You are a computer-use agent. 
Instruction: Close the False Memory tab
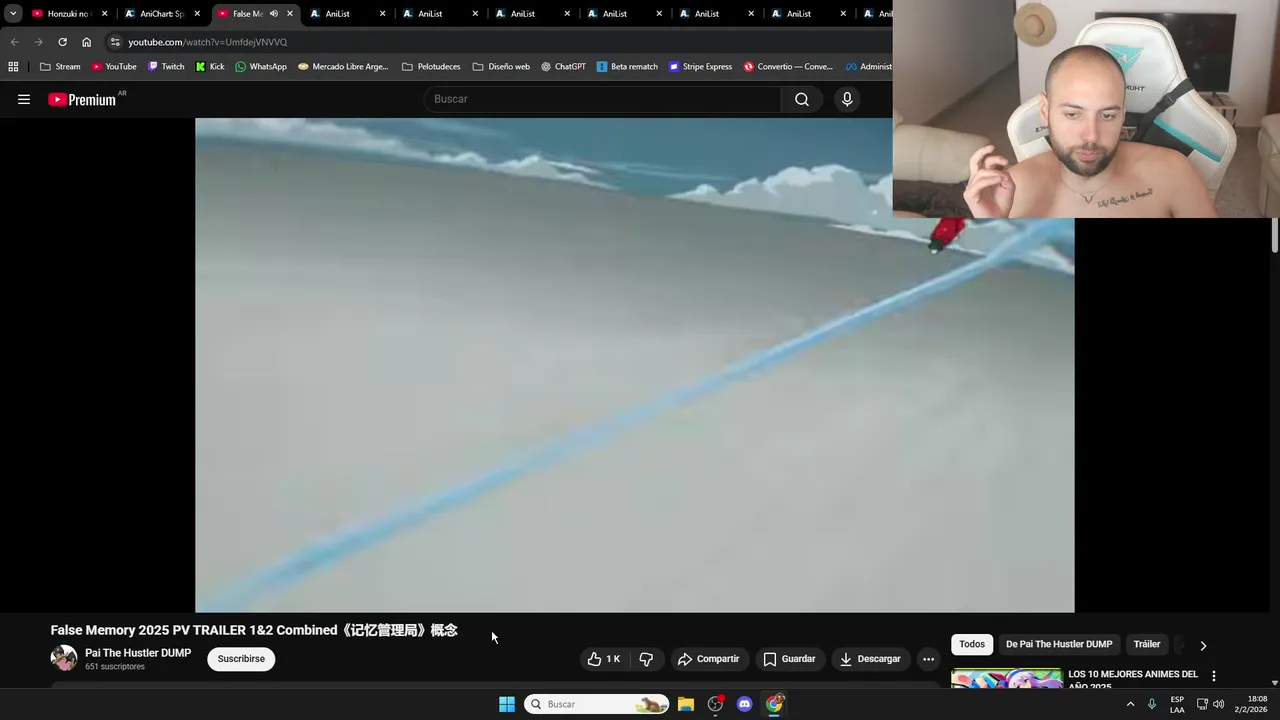pyautogui.click(x=290, y=14)
